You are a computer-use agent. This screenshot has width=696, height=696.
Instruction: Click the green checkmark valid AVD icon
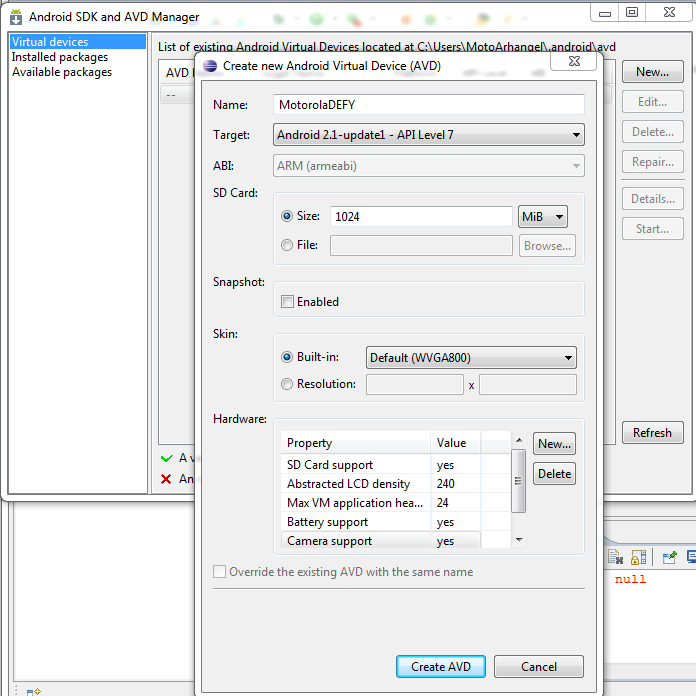tap(166, 458)
